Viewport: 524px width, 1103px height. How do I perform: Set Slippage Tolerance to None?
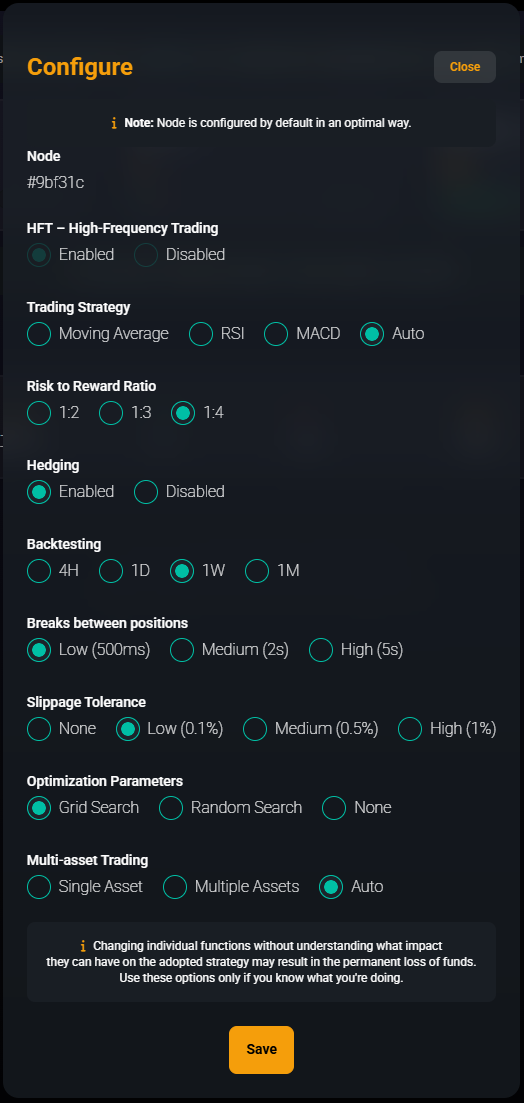pyautogui.click(x=39, y=729)
